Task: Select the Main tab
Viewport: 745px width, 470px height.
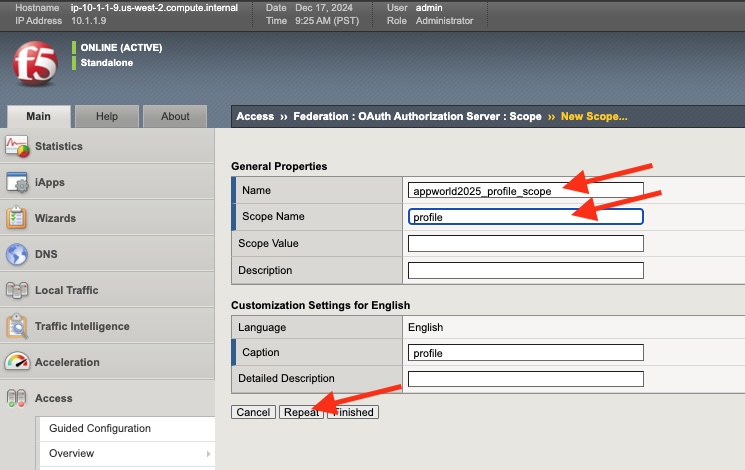Action: [x=38, y=116]
